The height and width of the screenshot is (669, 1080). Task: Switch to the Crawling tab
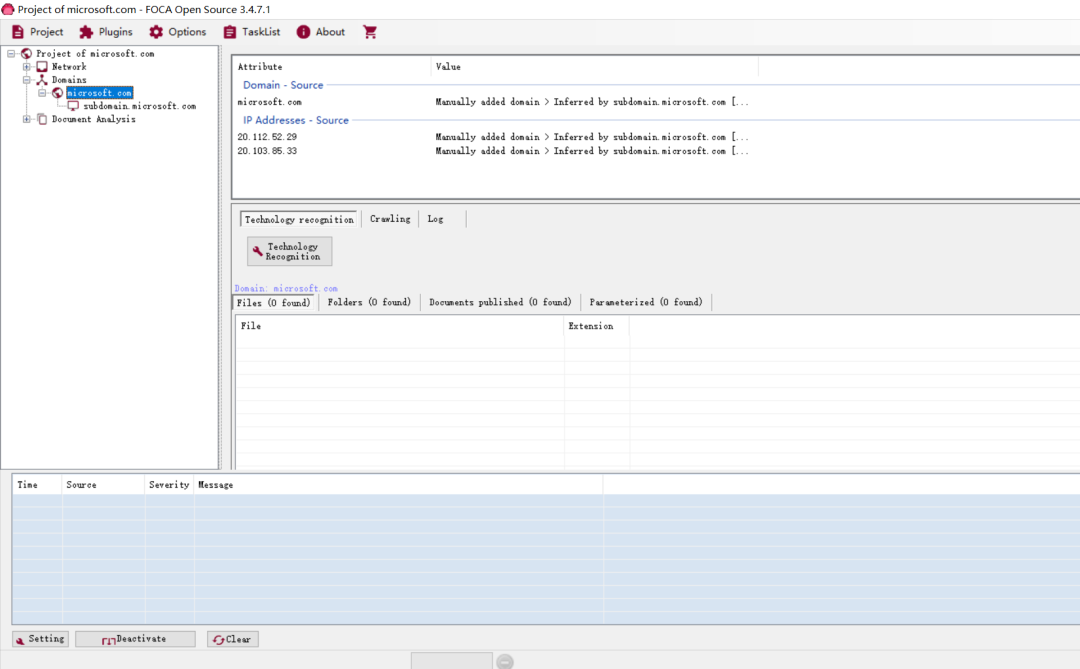390,219
